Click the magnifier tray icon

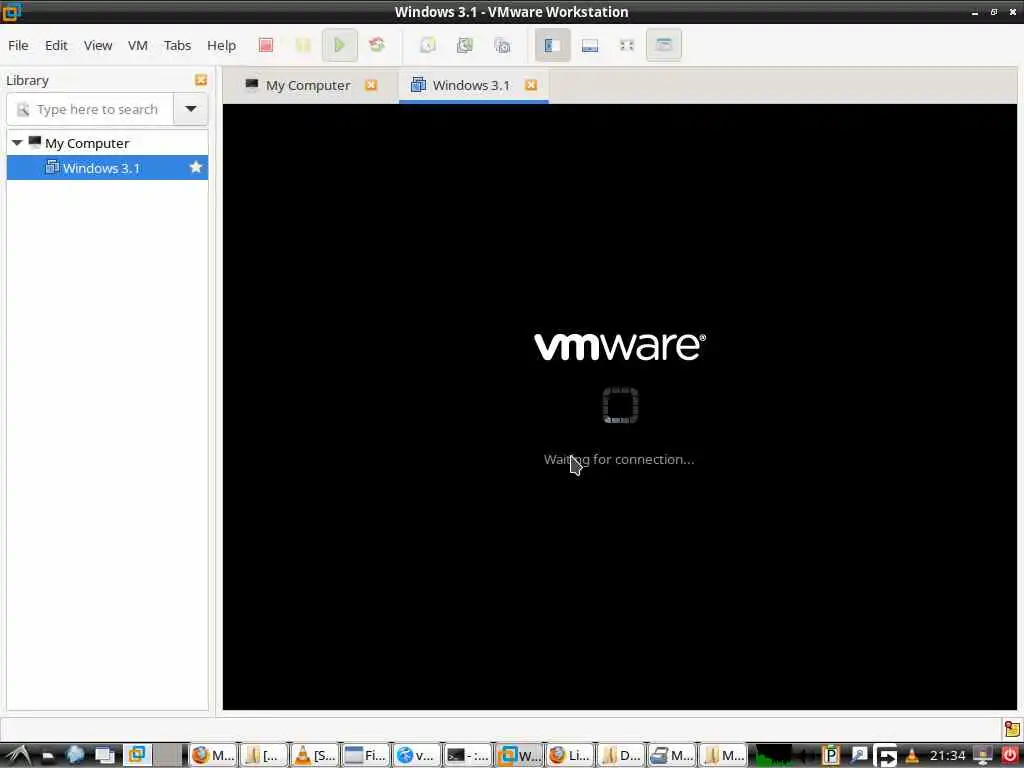[859, 756]
